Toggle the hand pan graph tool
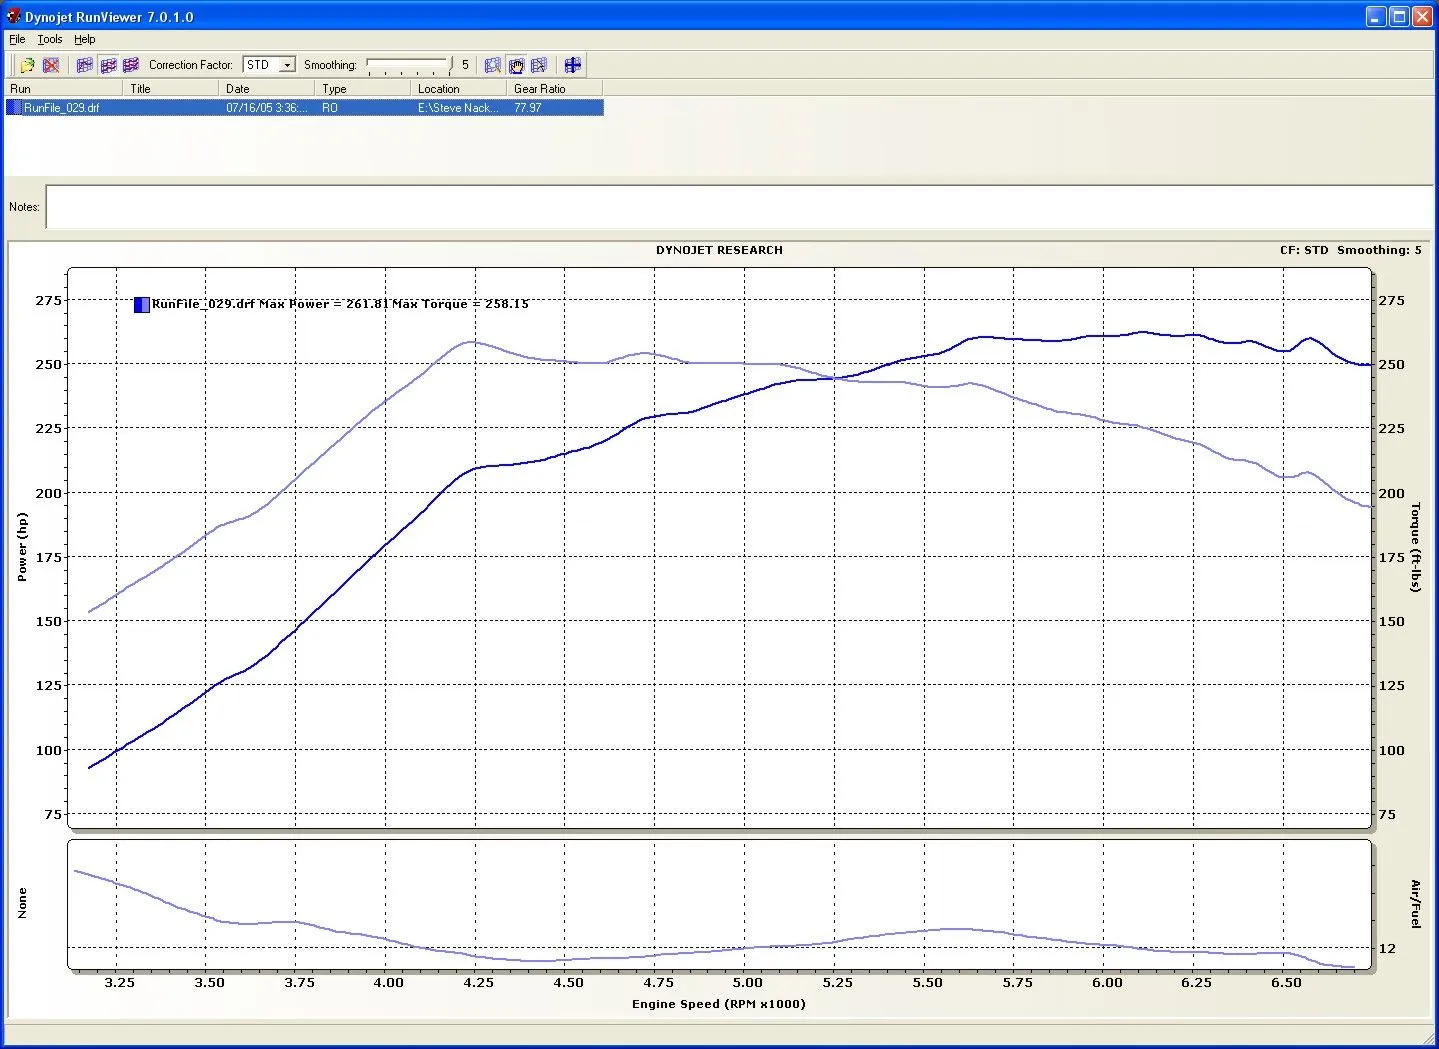 [x=516, y=65]
